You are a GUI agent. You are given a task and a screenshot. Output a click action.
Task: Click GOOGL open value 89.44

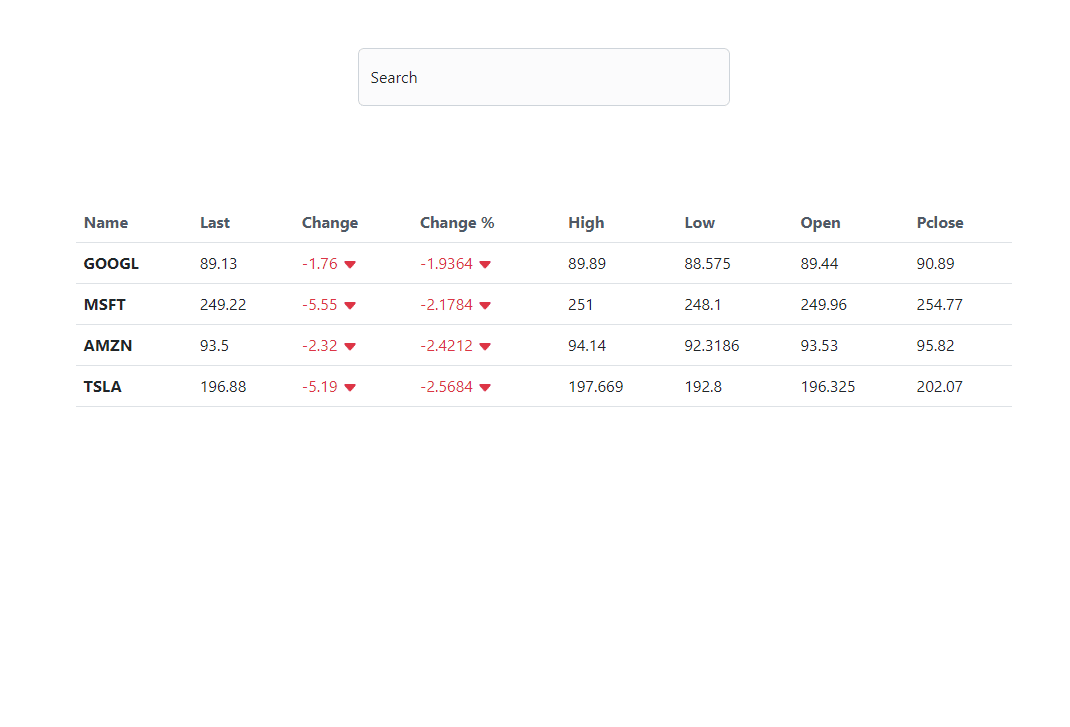click(x=820, y=263)
